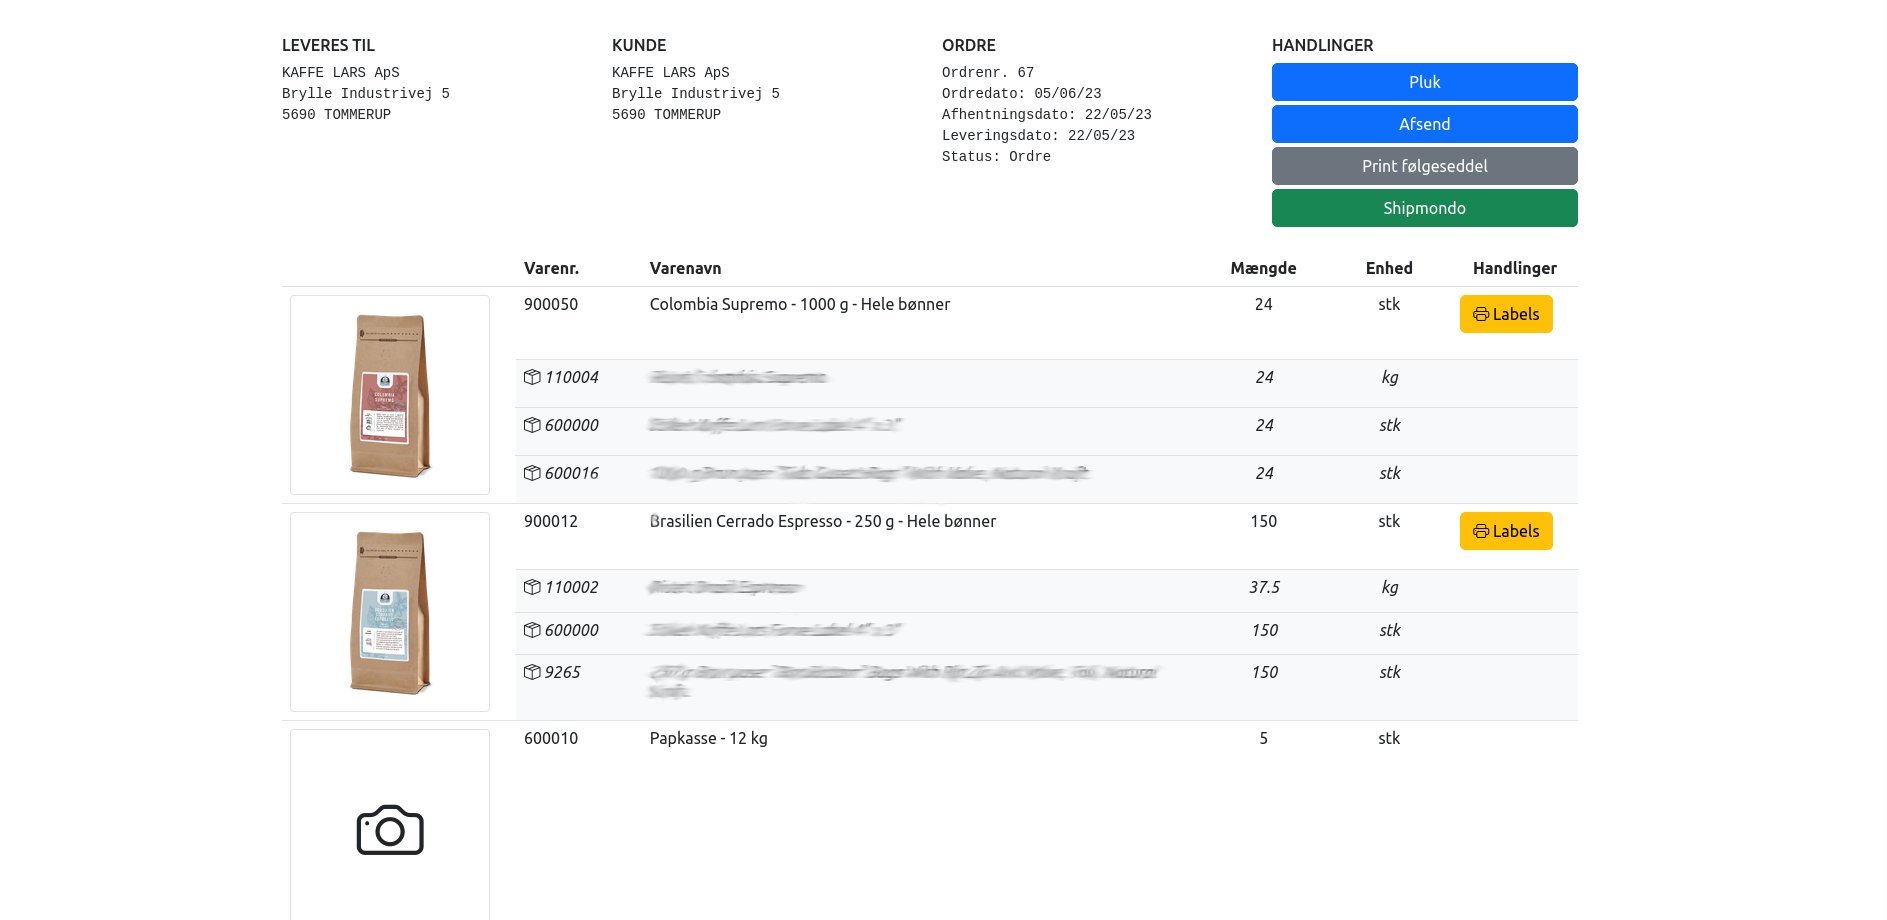
Task: Open Shipmondo with the green button
Action: pyautogui.click(x=1424, y=208)
